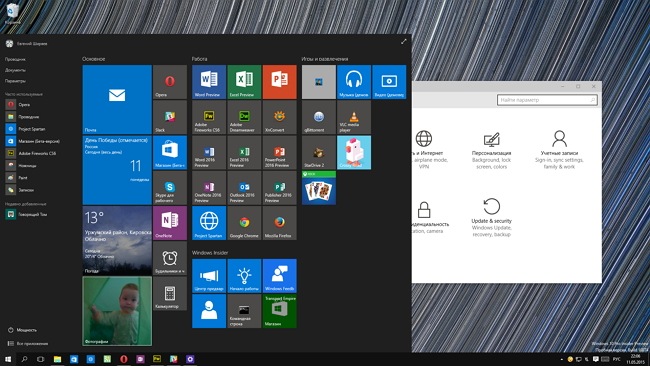Open Ножницы in the frequently used list
The image size is (650, 366).
(21, 165)
